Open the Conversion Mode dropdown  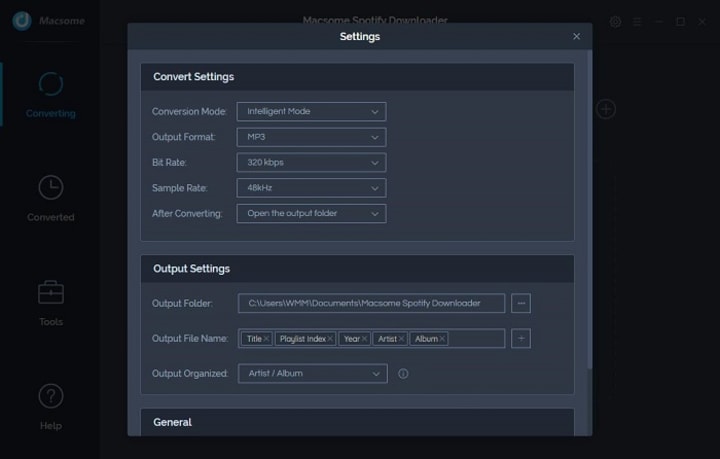point(311,112)
